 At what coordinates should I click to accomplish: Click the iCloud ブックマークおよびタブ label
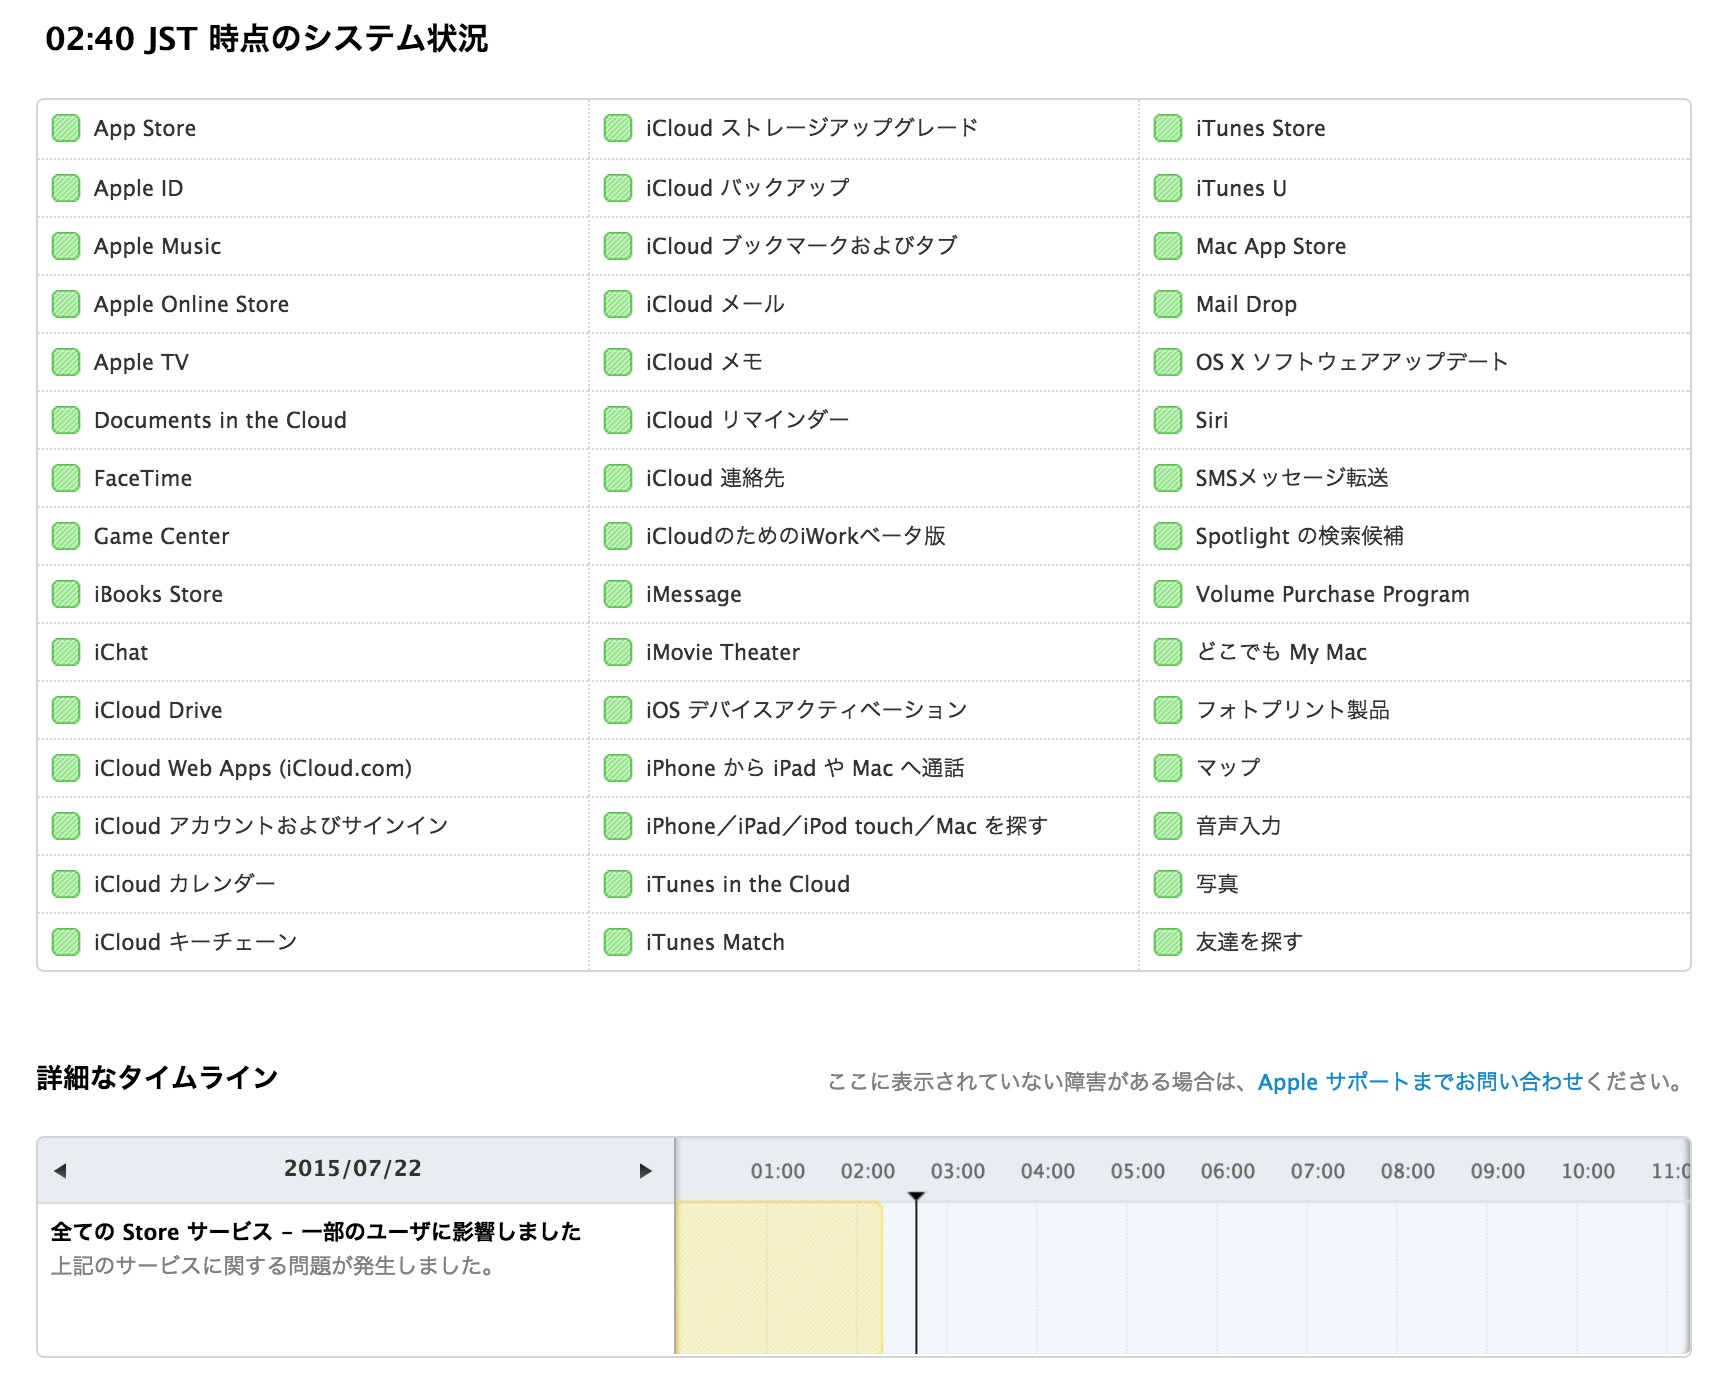[x=801, y=246]
